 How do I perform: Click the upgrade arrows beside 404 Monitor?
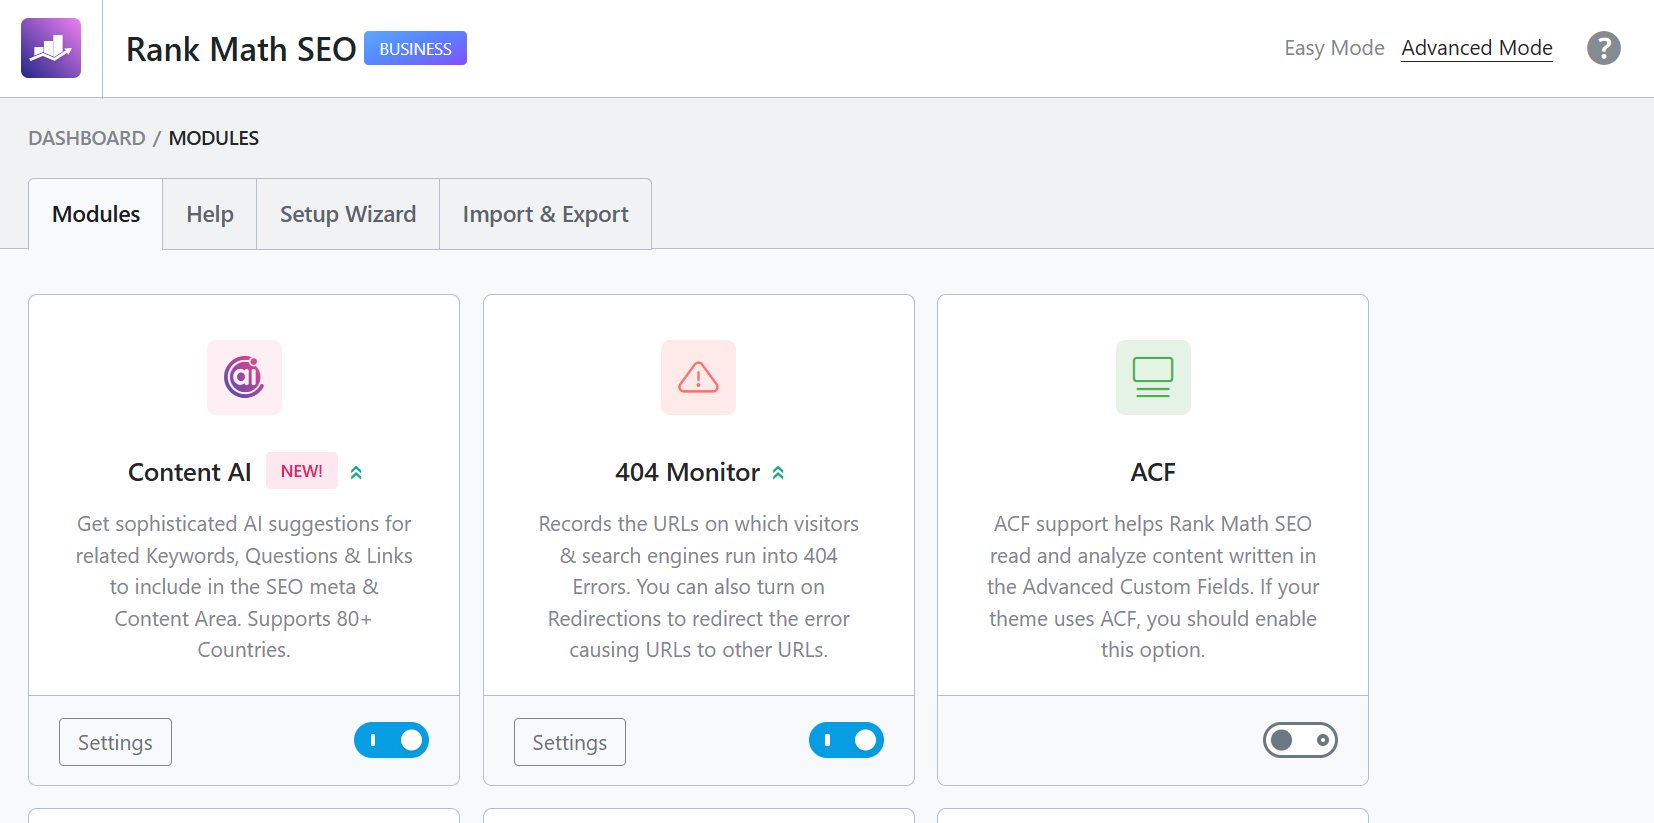tap(778, 473)
